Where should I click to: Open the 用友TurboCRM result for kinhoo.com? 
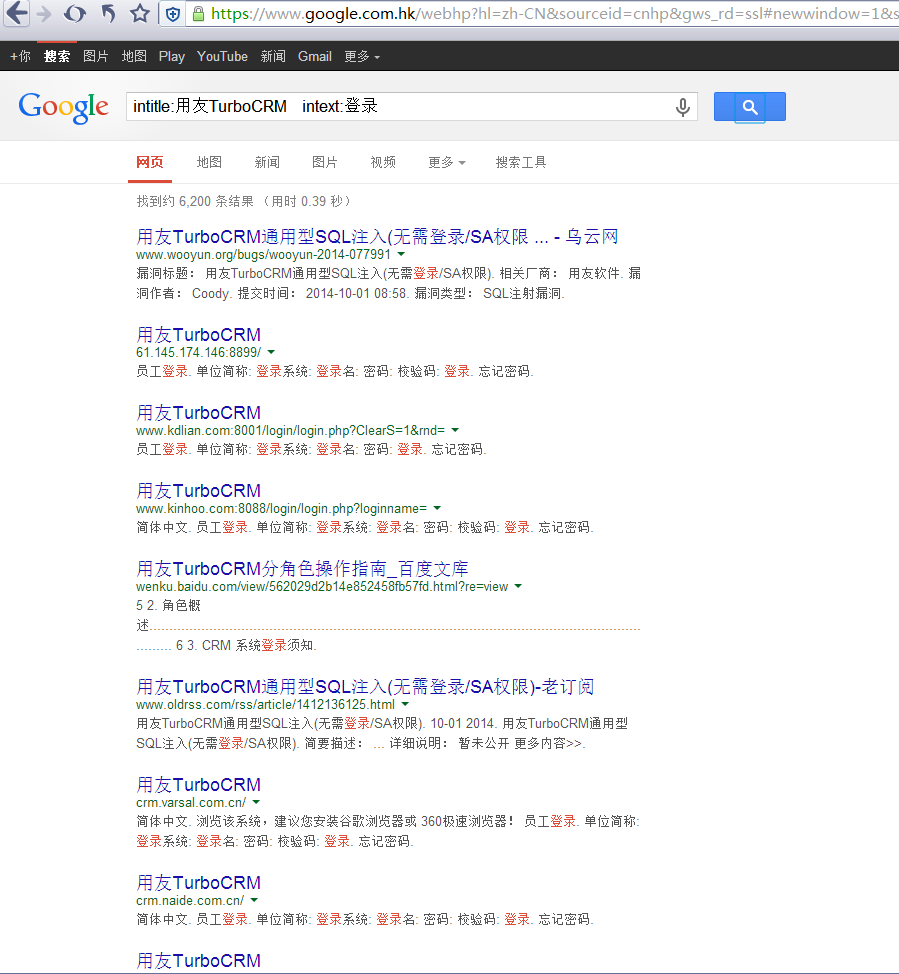pos(199,491)
